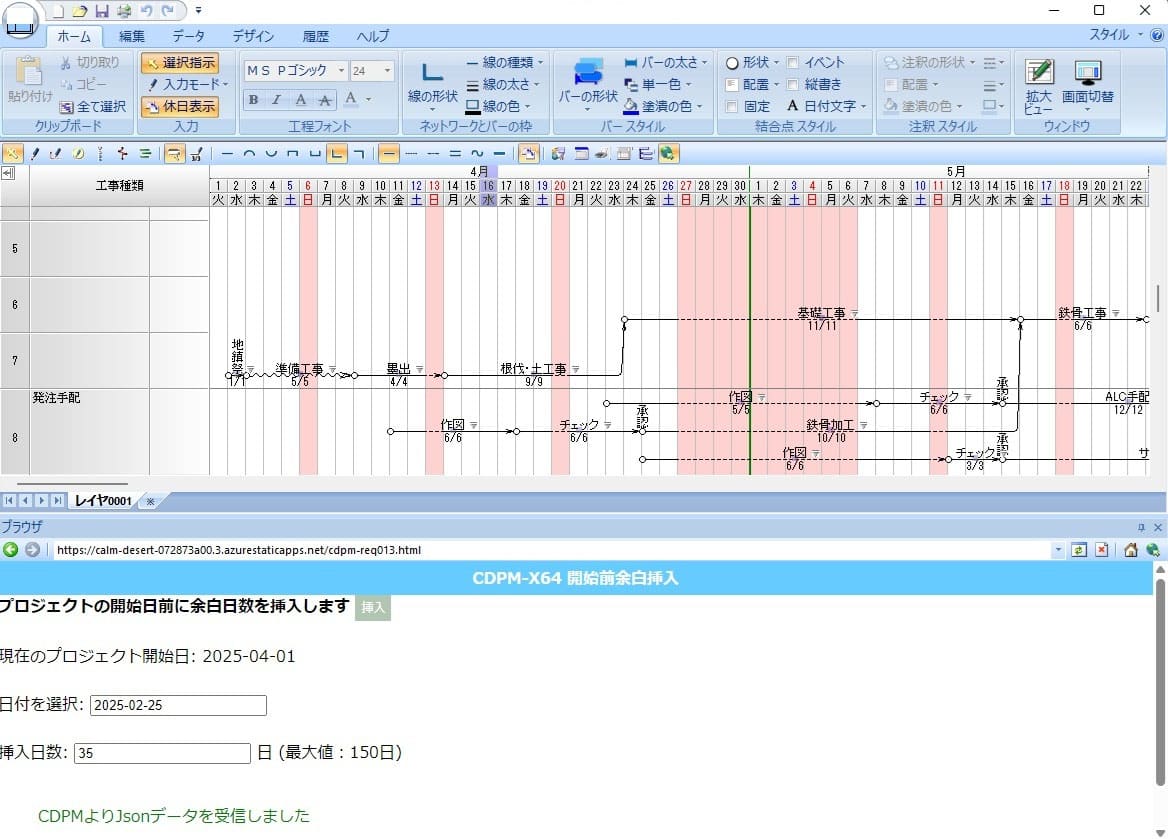Click the Print icon in quick access toolbar
The height and width of the screenshot is (839, 1168).
tap(124, 10)
